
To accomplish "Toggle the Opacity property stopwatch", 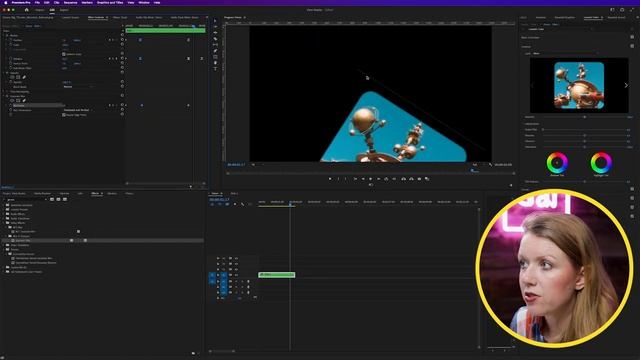I will (x=11, y=82).
